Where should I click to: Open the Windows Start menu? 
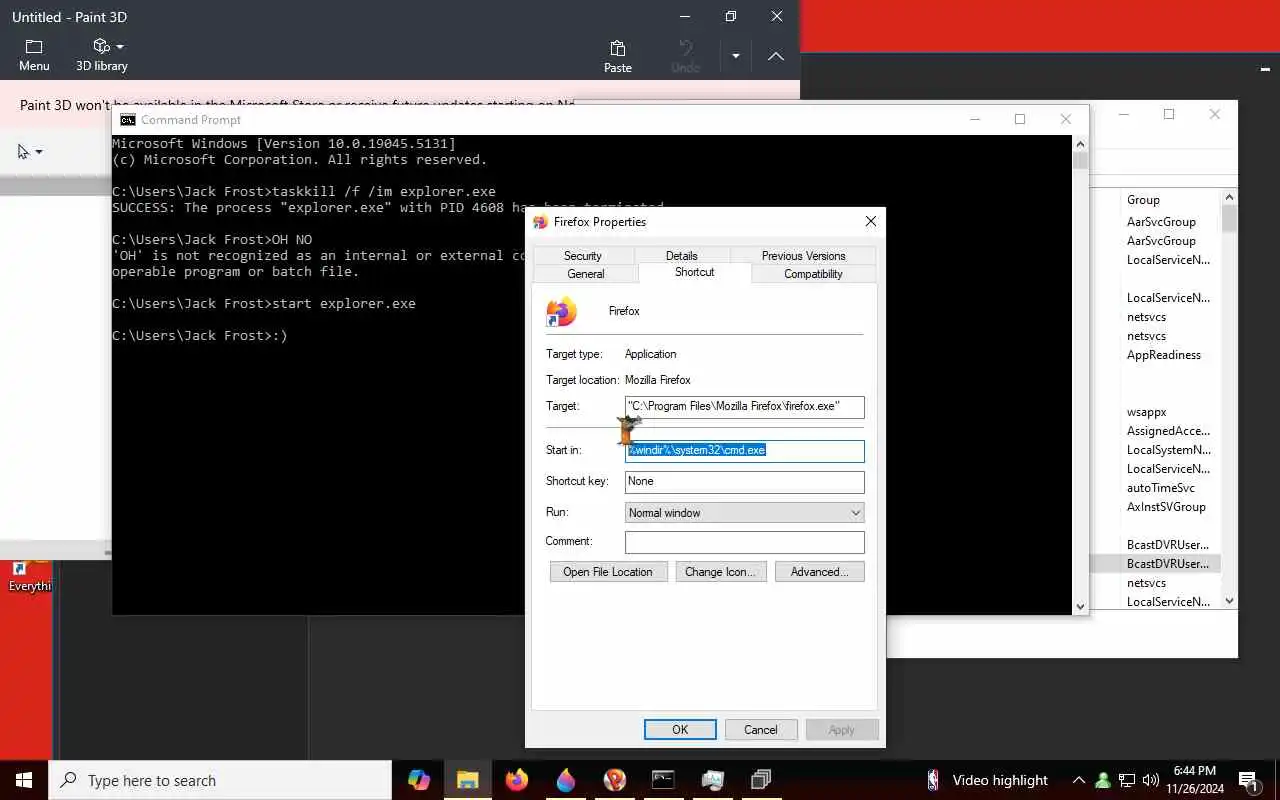(24, 780)
